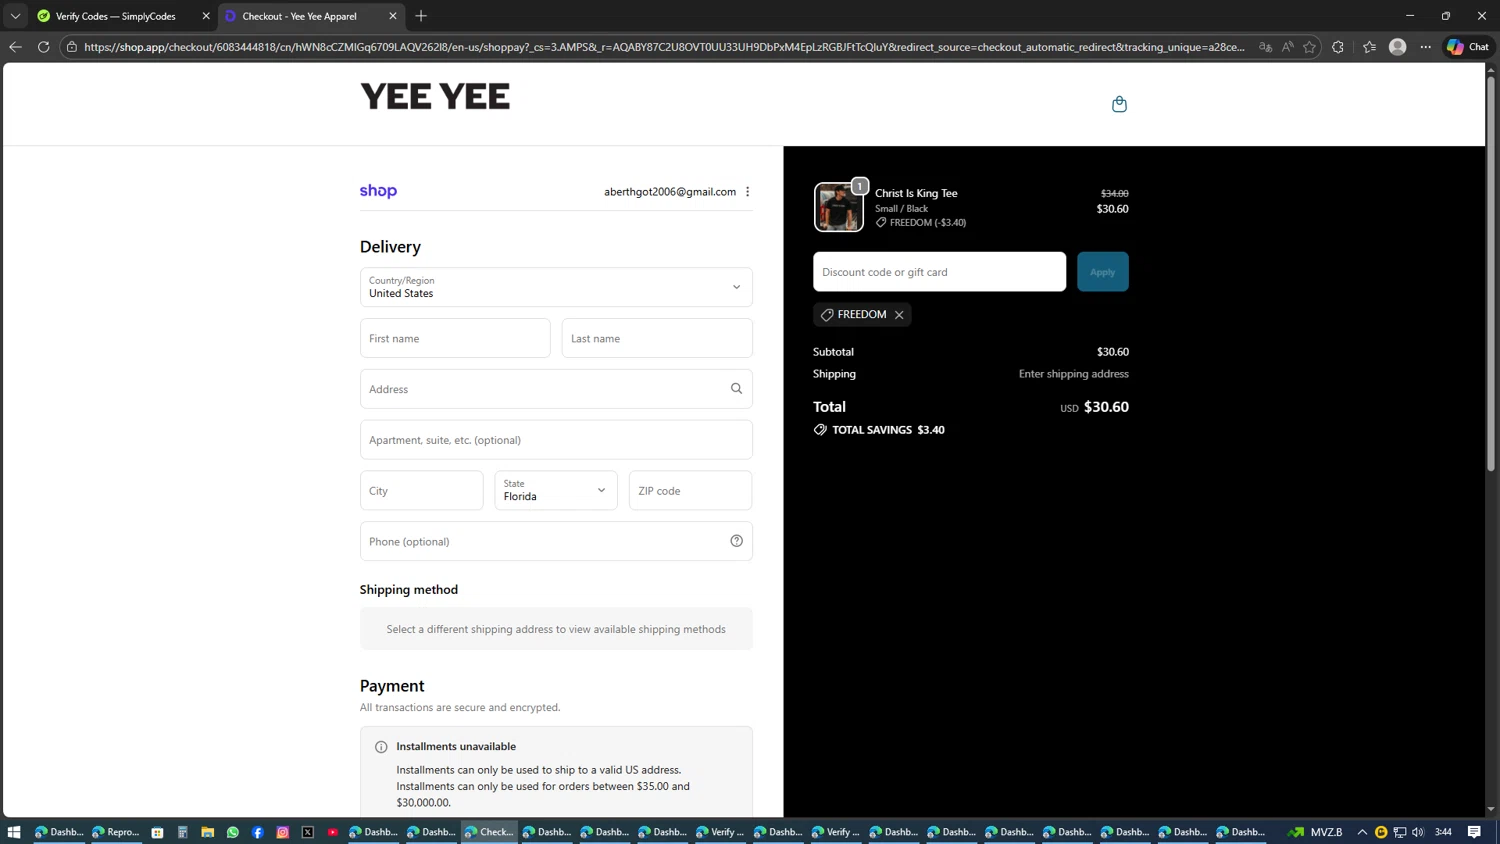Click the browser address bar URL
Image resolution: width=1500 pixels, height=844 pixels.
click(x=664, y=47)
